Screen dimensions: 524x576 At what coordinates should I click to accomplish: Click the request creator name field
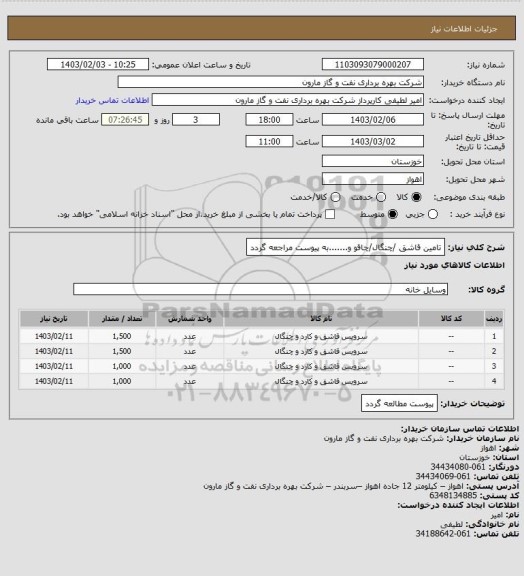[288, 100]
